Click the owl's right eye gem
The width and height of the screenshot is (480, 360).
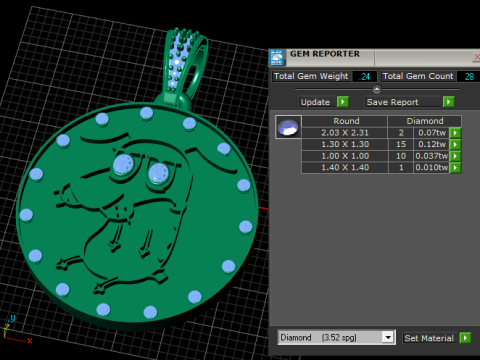(159, 174)
